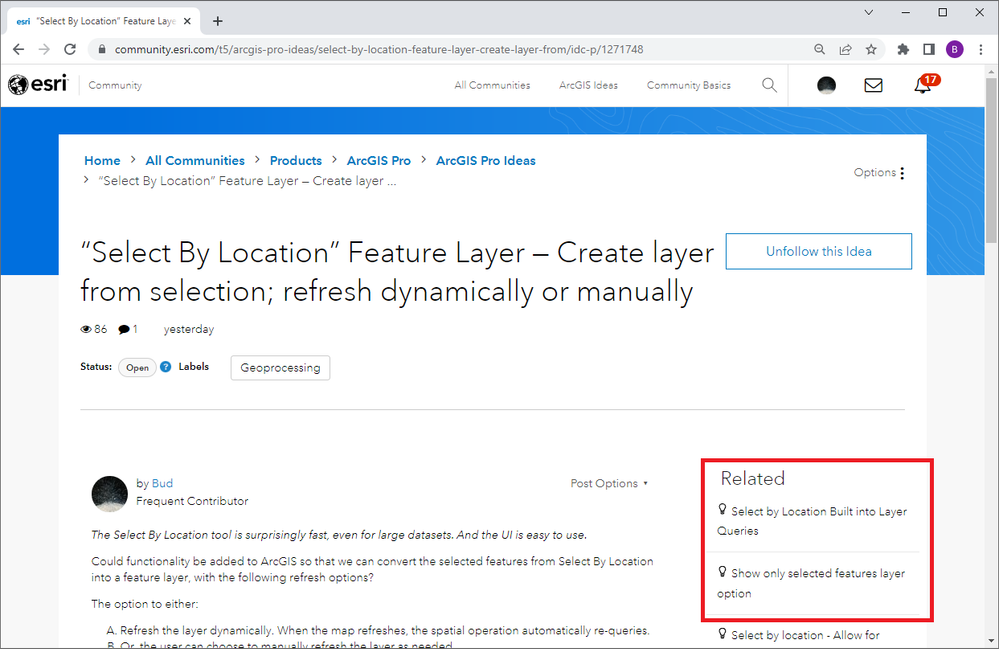
Task: Expand the Post Options dropdown
Action: 609,483
